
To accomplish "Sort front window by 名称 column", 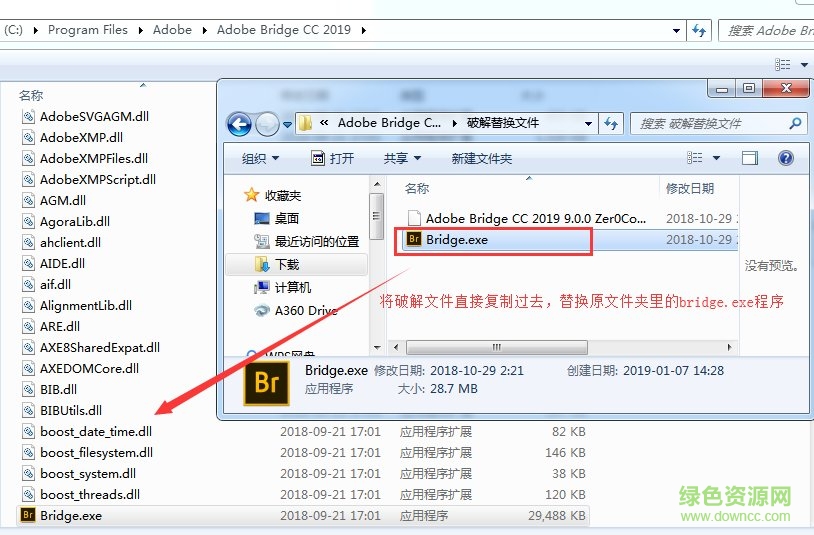I will click(417, 188).
